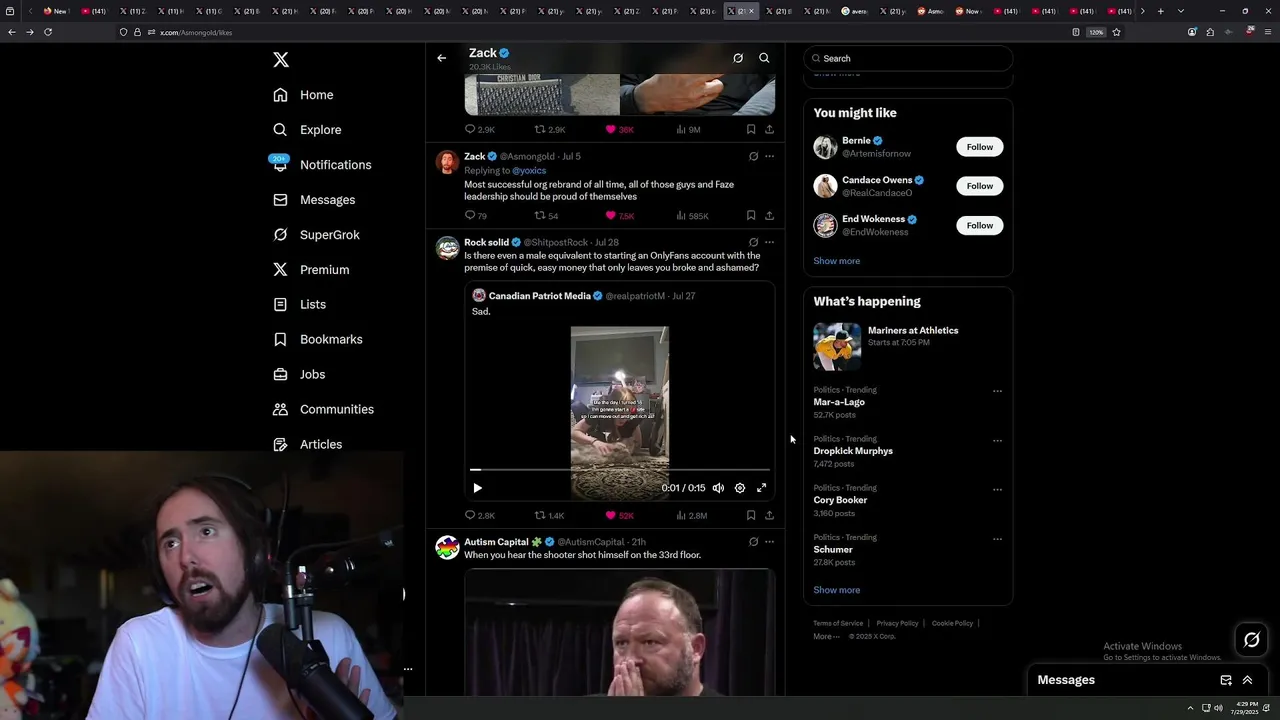The image size is (1280, 720).
Task: Seek on the video progress bar
Action: (620, 469)
